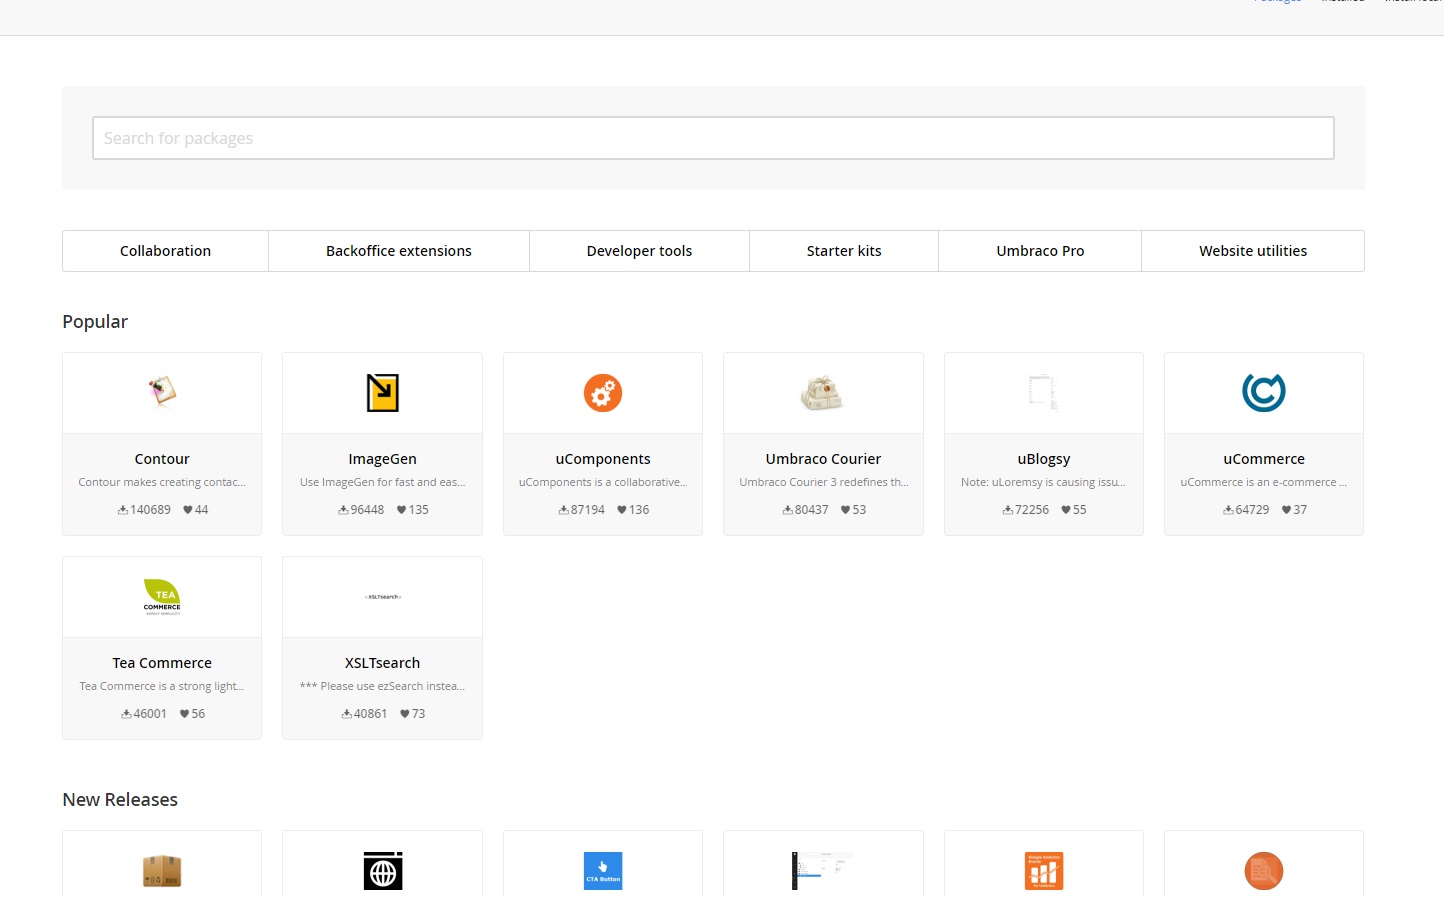Viewport: 1444px width, 897px height.
Task: Click the heart icon beside 135 on ImageGen
Action: pos(401,510)
